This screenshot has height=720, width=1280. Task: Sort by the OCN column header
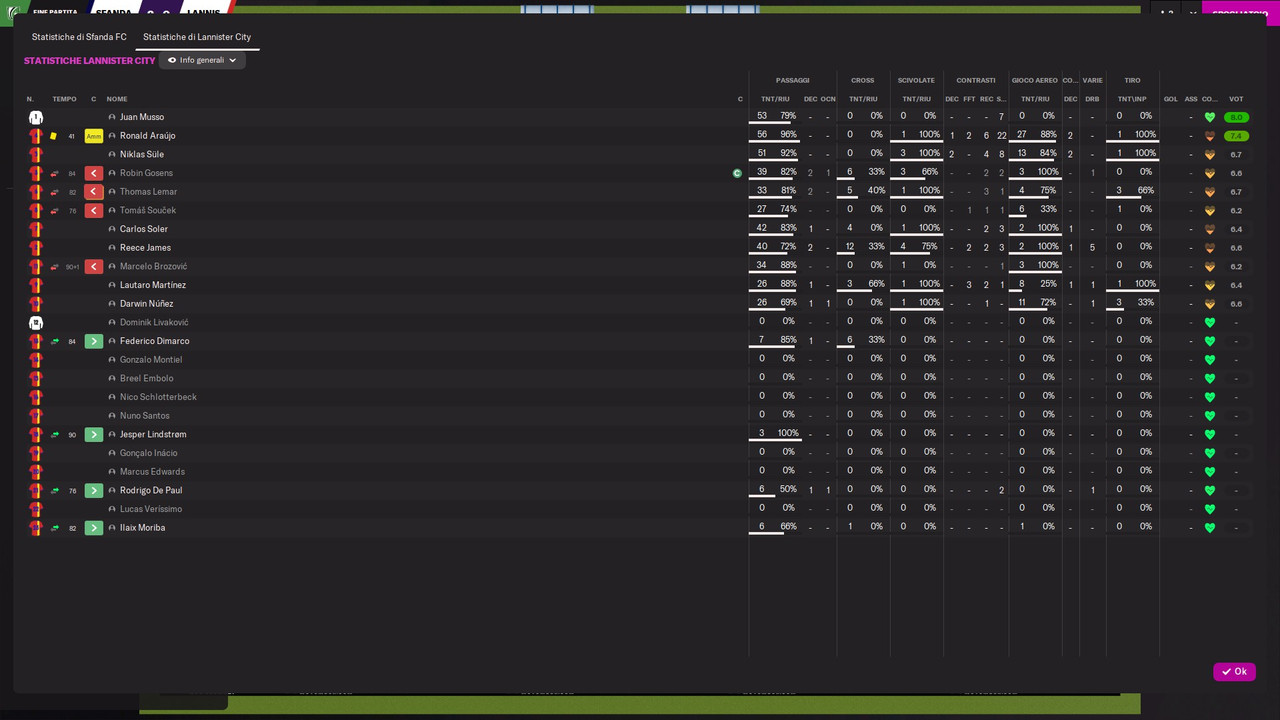point(828,99)
